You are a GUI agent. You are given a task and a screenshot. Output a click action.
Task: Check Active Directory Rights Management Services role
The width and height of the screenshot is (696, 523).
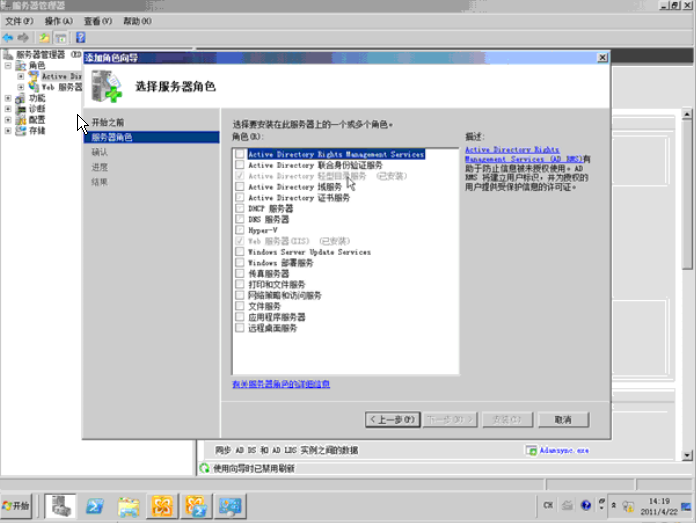pyautogui.click(x=240, y=154)
